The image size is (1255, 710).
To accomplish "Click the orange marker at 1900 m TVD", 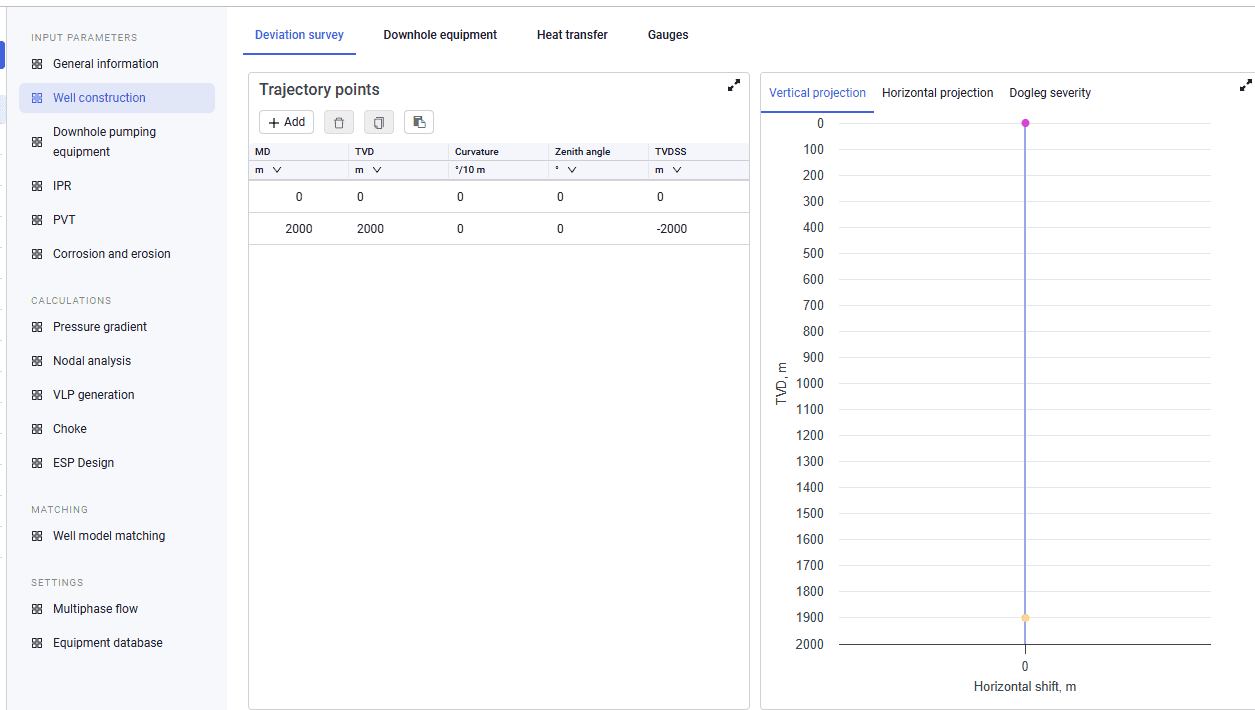I will pyautogui.click(x=1025, y=618).
